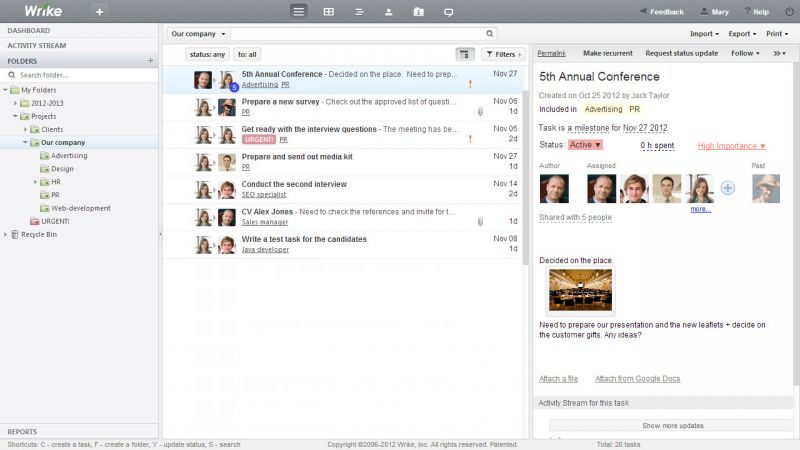Open the to: all filter
This screenshot has width=800, height=450.
tap(247, 54)
